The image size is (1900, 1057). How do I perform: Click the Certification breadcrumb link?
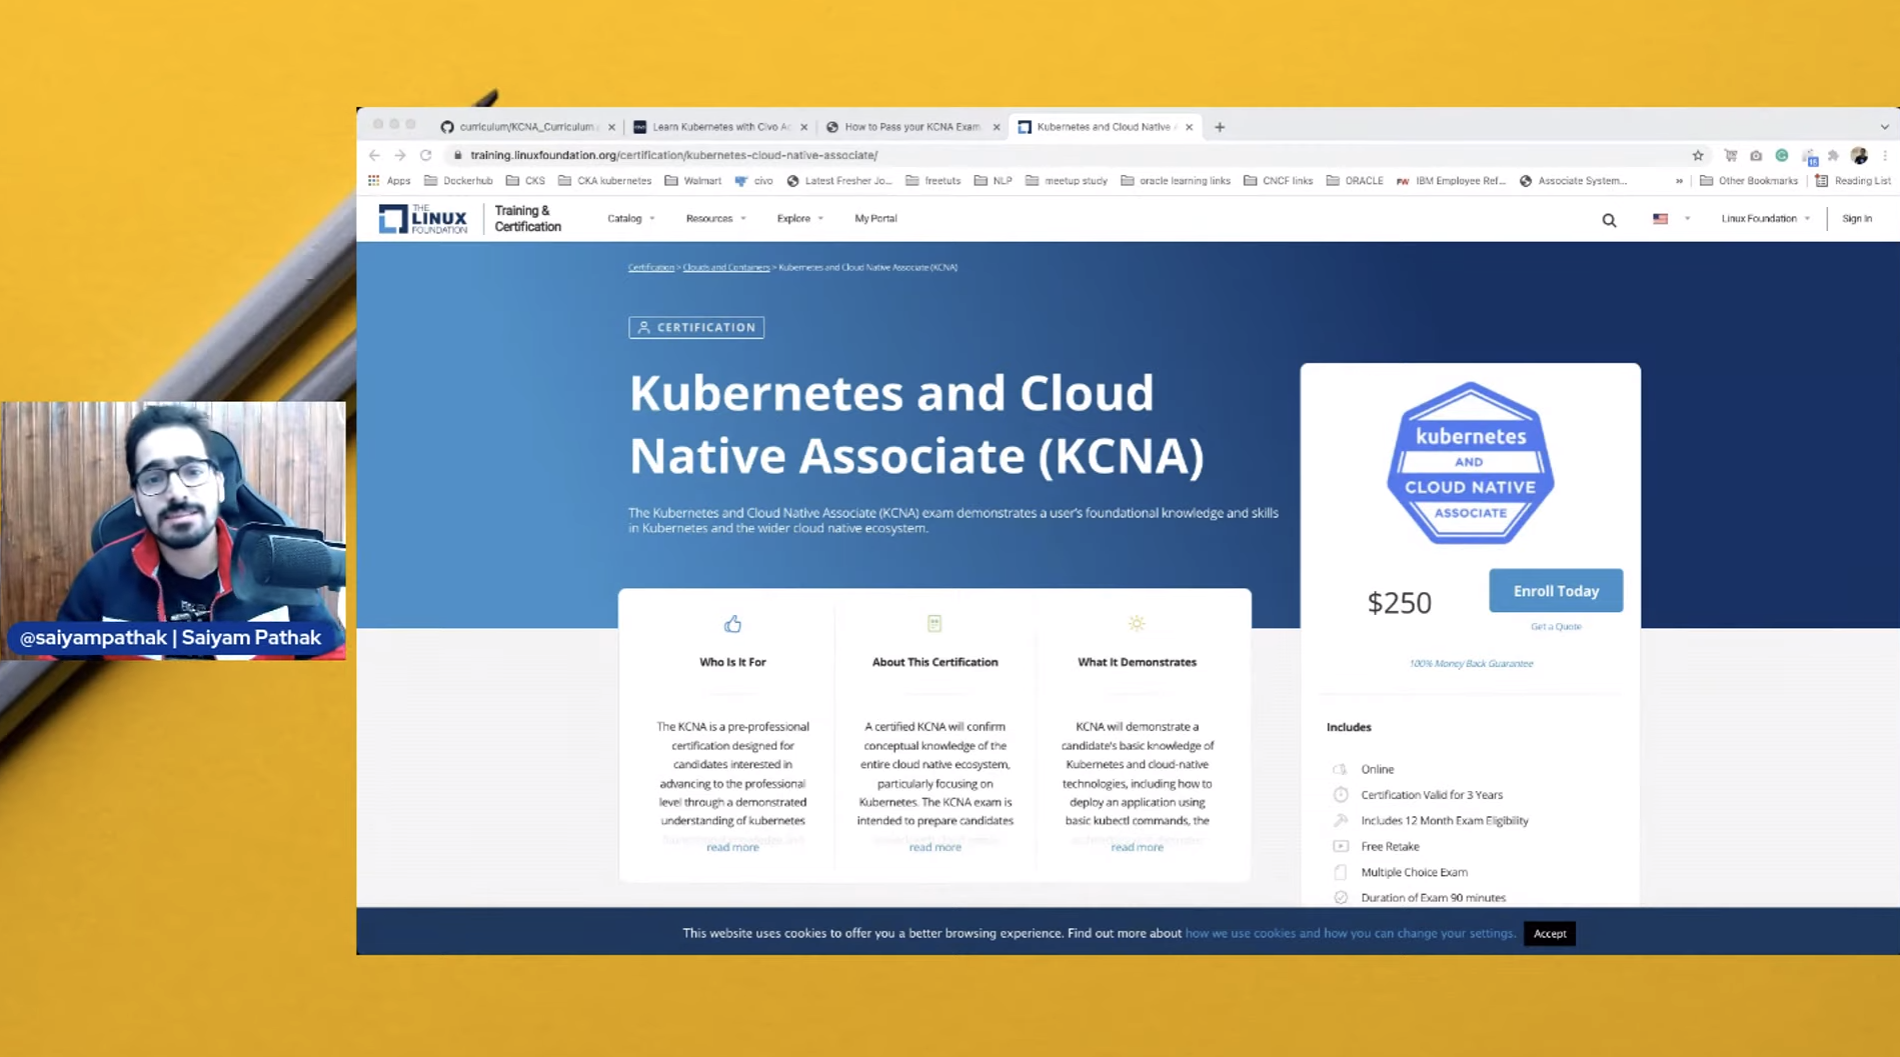651,267
